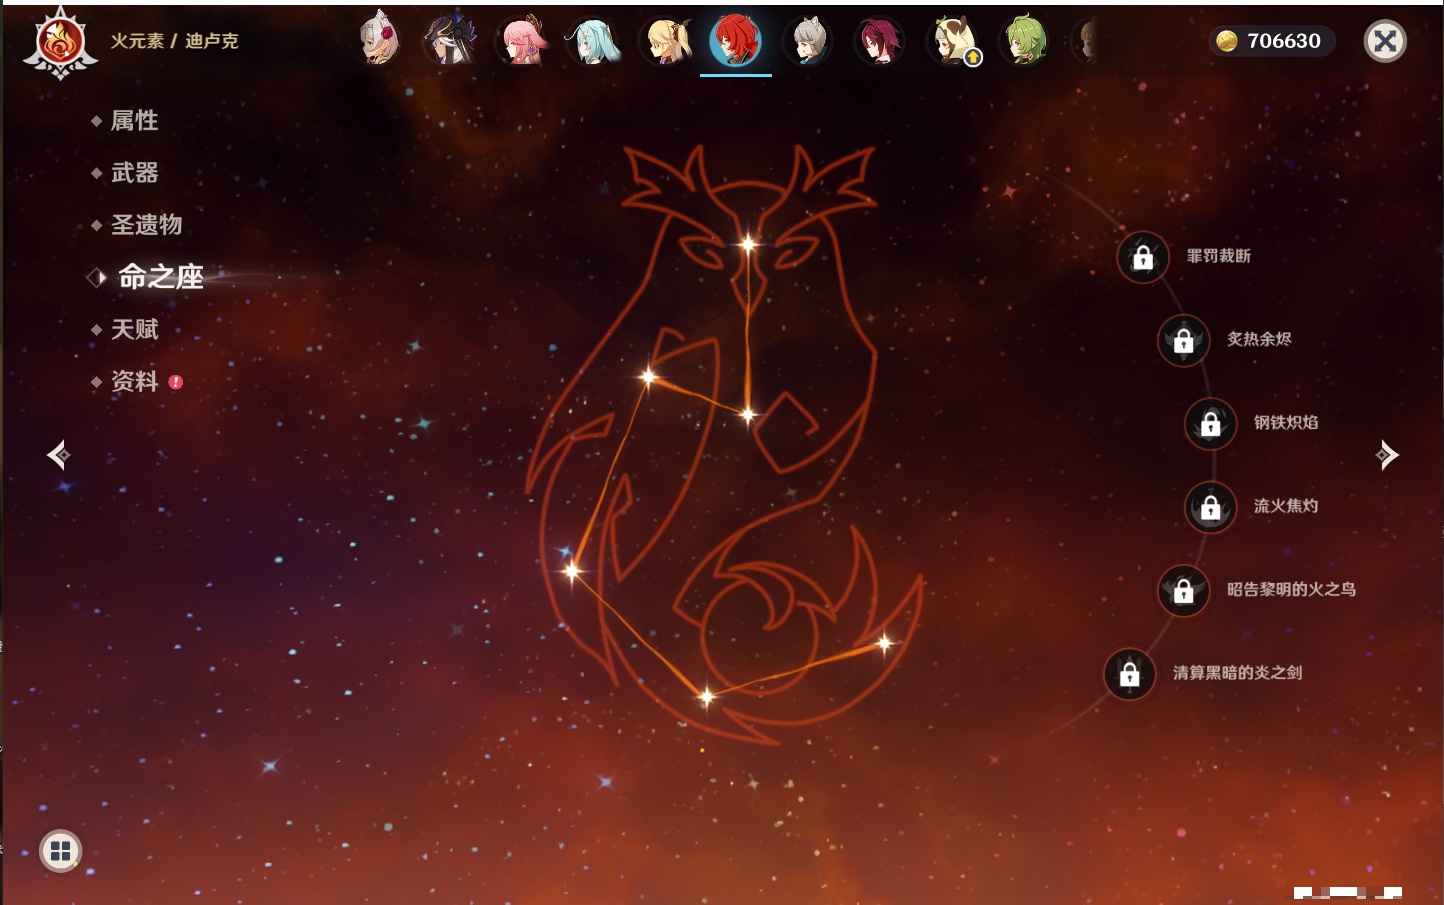Viewport: 1444px width, 905px height.
Task: Select the locked constellation 昭告黎明的火之鸟
Action: click(x=1183, y=590)
